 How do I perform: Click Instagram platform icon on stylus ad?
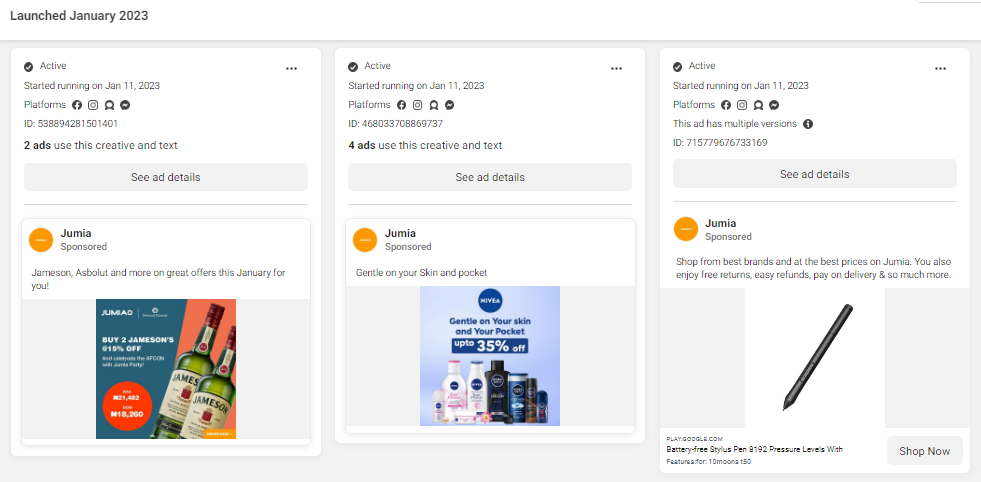742,105
